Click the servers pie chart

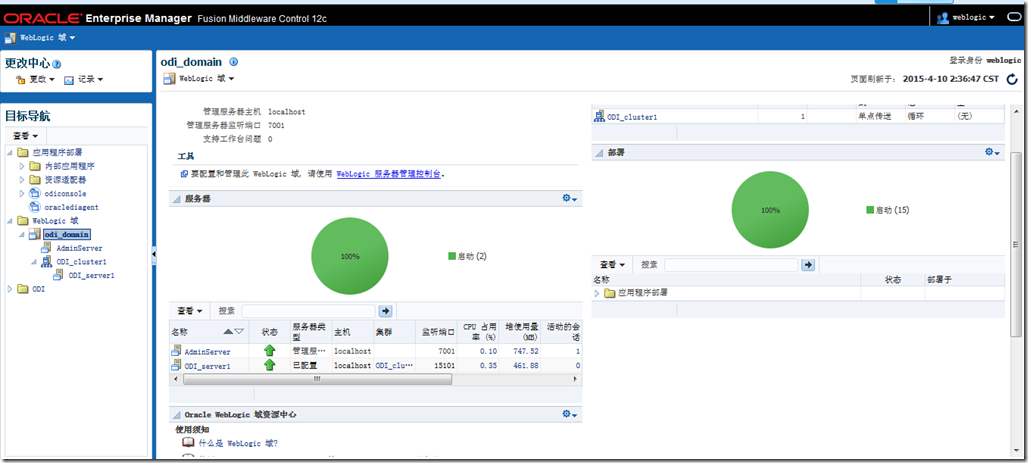click(x=349, y=256)
